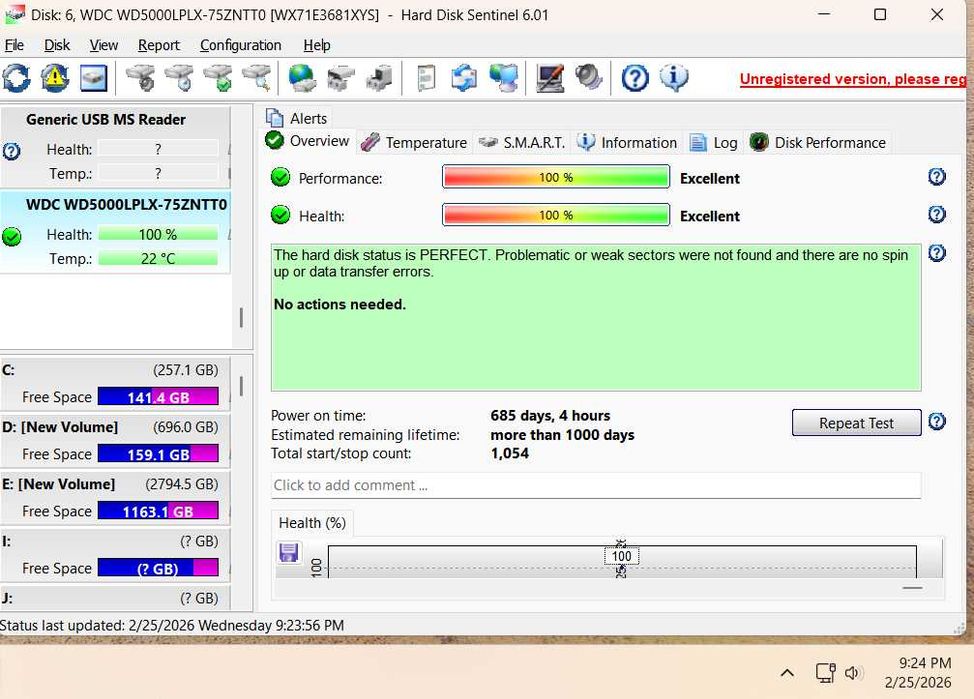
Task: Open the Disk Performance tab
Action: [x=818, y=143]
